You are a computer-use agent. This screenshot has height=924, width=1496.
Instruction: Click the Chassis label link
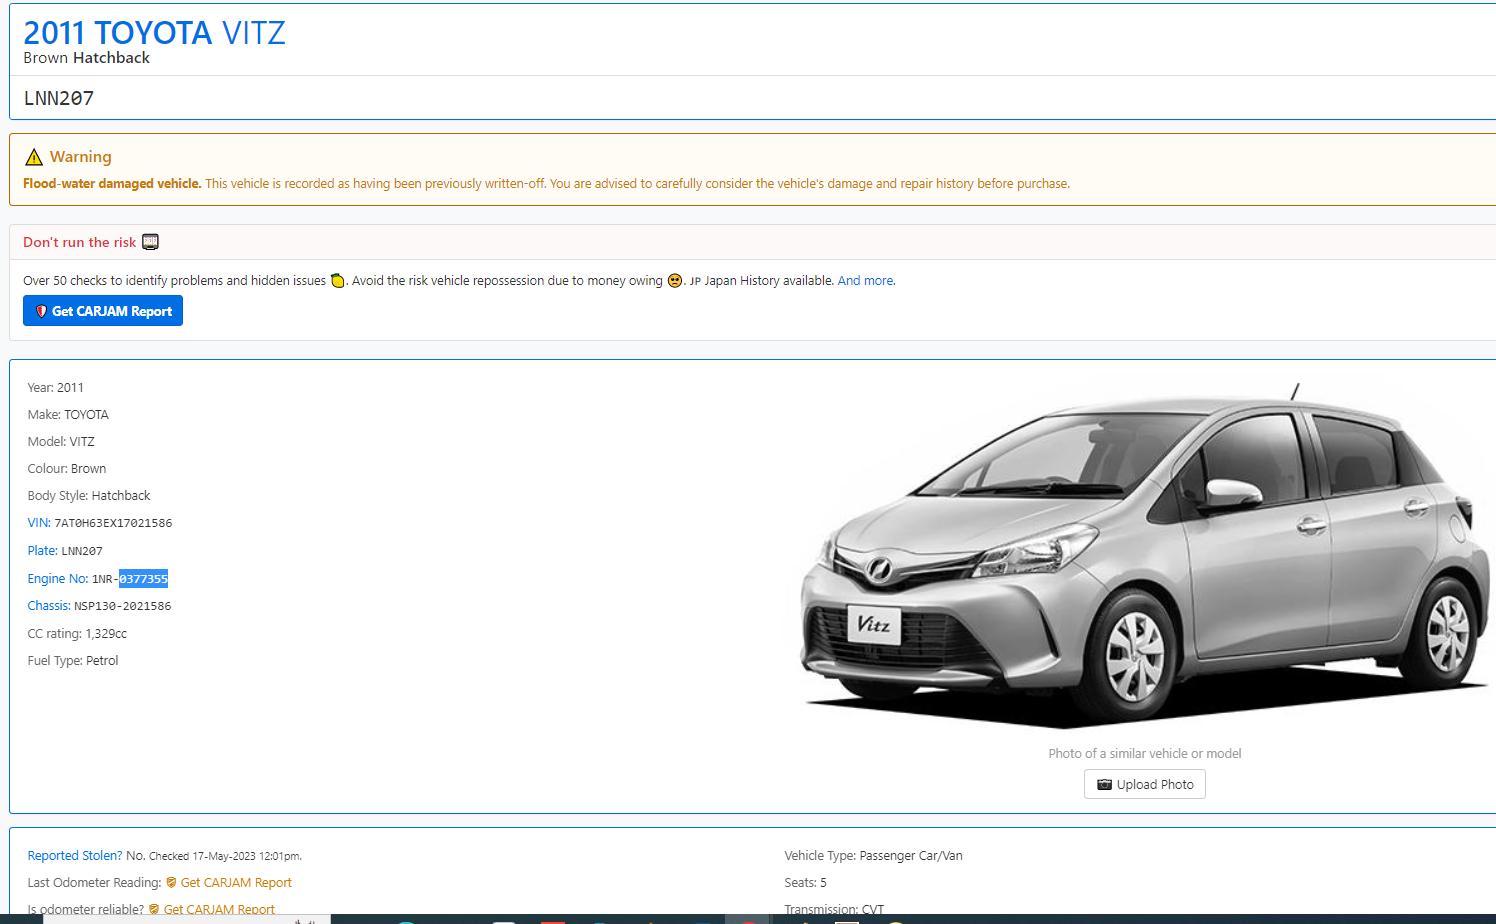click(48, 606)
